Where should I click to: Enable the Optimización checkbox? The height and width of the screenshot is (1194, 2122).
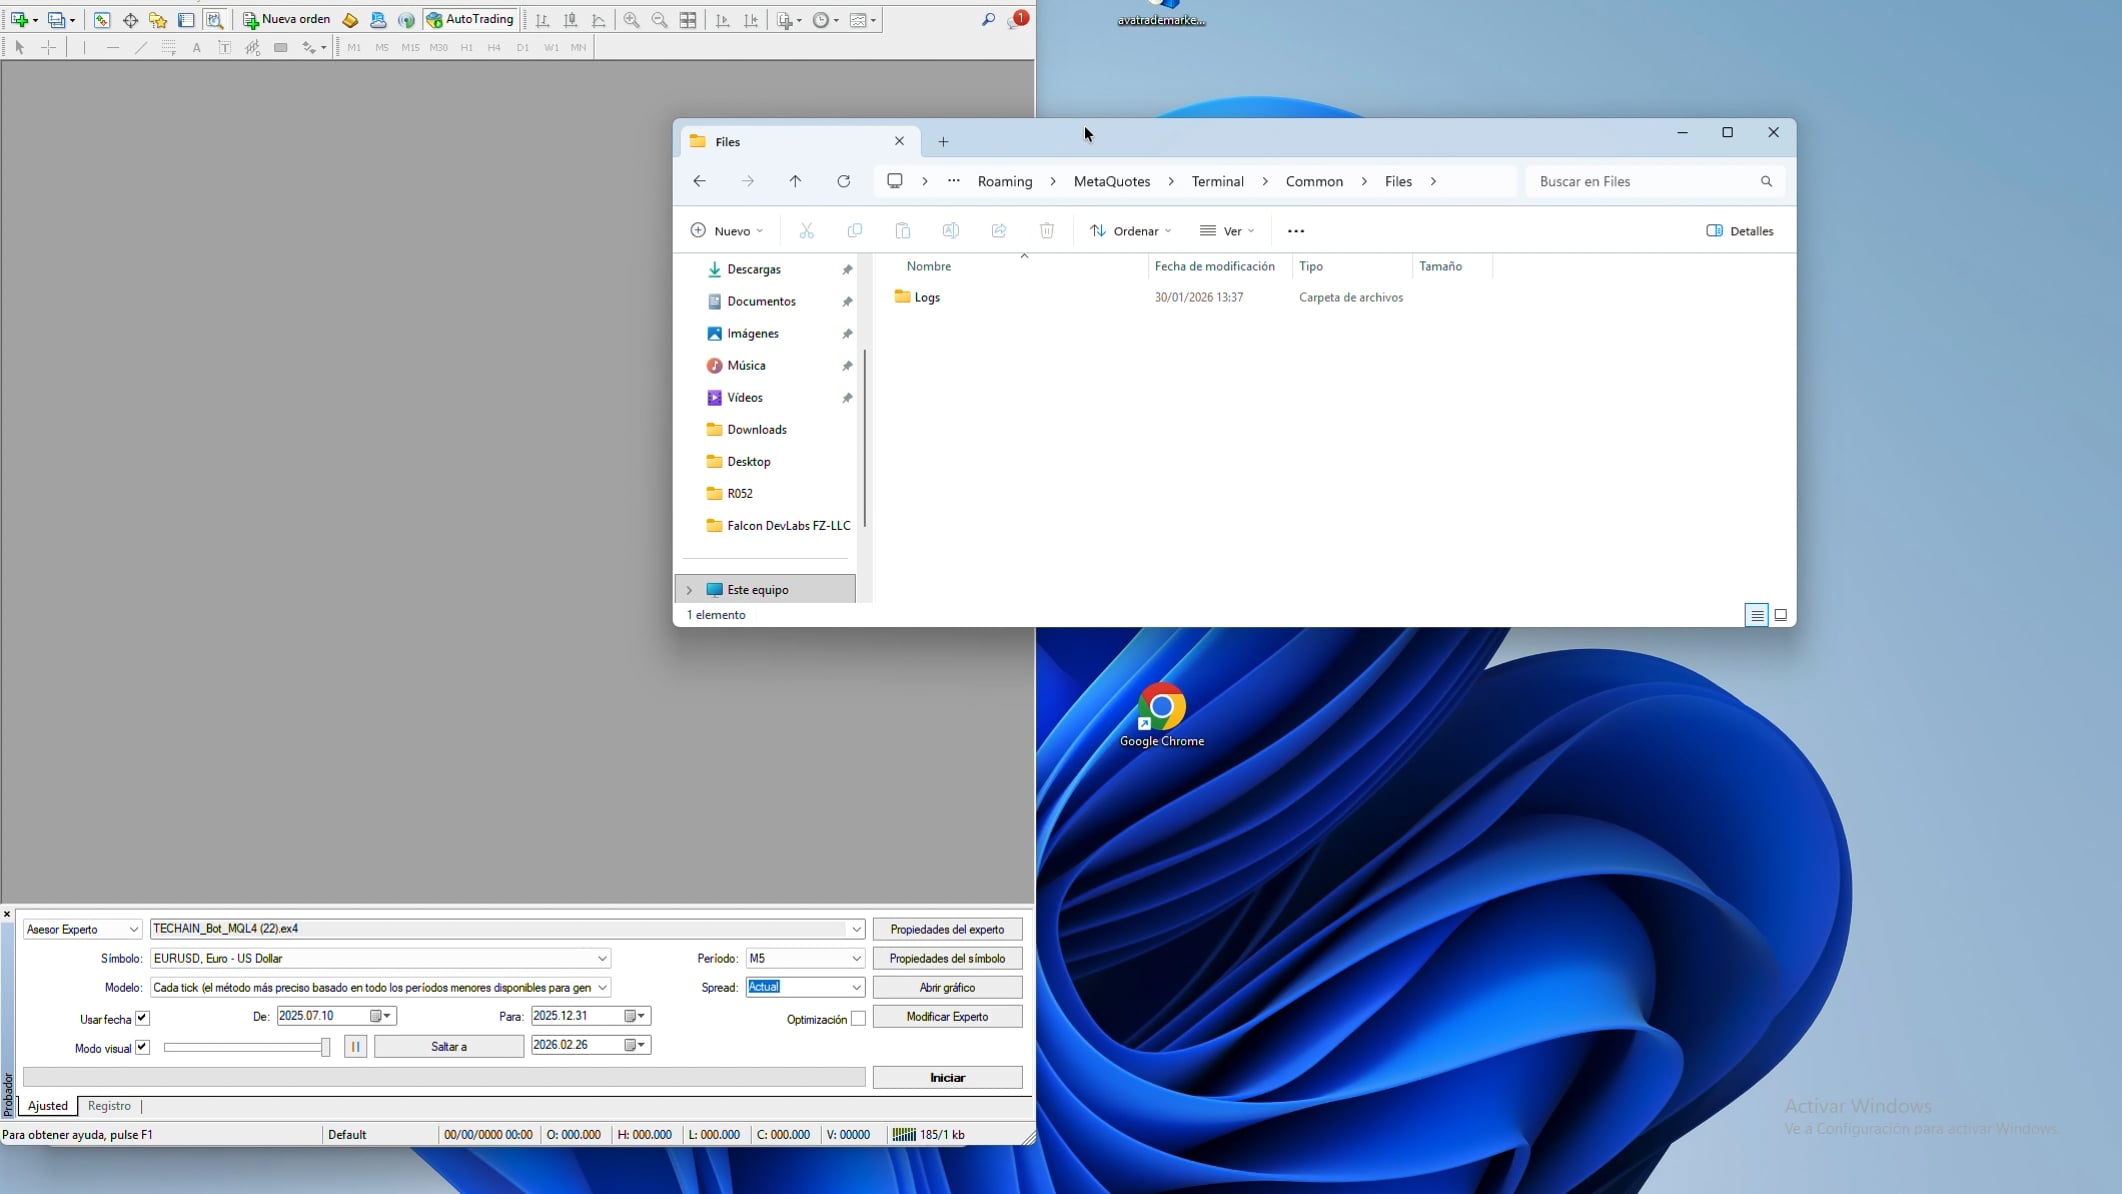tap(858, 1018)
